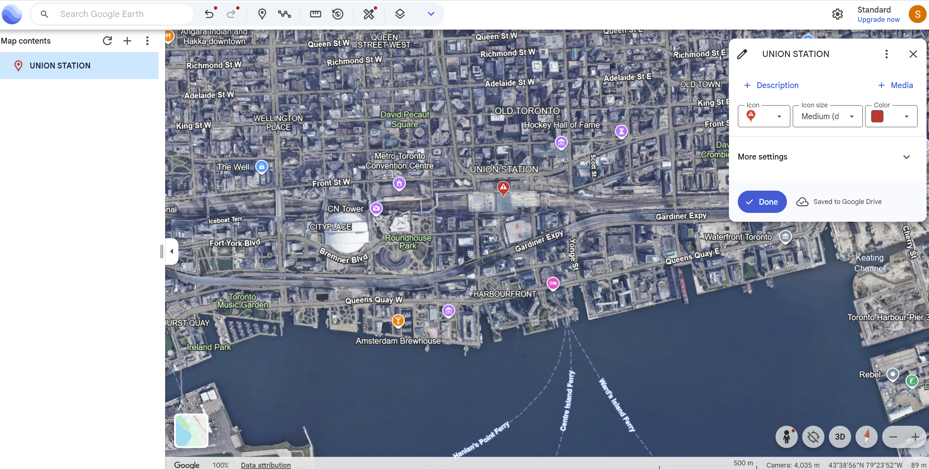Click the Undo arrow in toolbar
The height and width of the screenshot is (469, 929).
tap(209, 14)
